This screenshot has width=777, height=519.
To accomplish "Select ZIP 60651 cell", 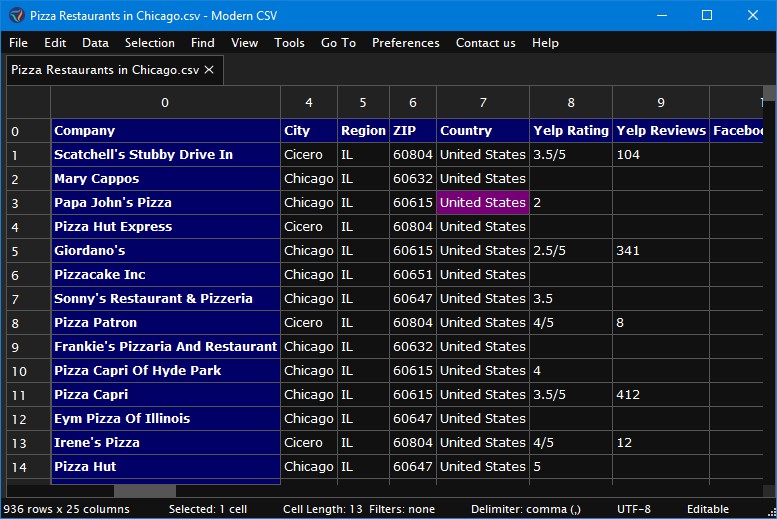I will pyautogui.click(x=413, y=275).
